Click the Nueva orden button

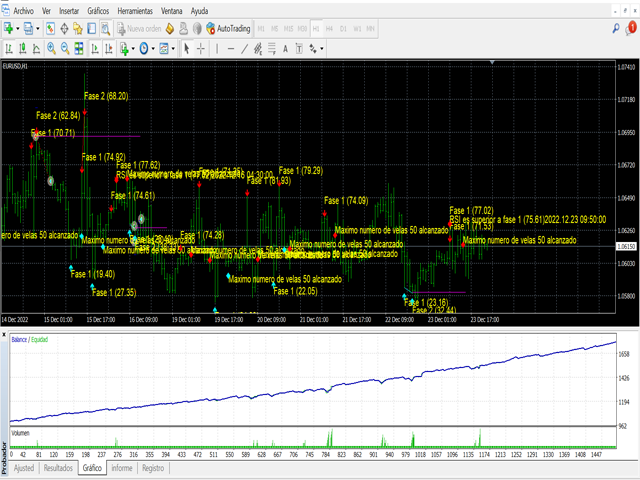coord(139,29)
